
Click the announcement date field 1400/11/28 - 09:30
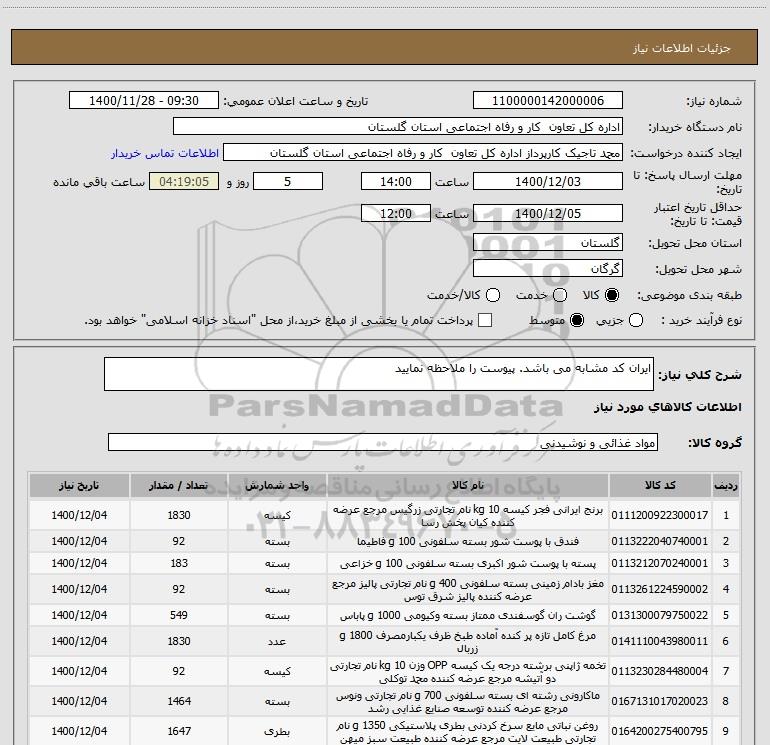click(144, 101)
